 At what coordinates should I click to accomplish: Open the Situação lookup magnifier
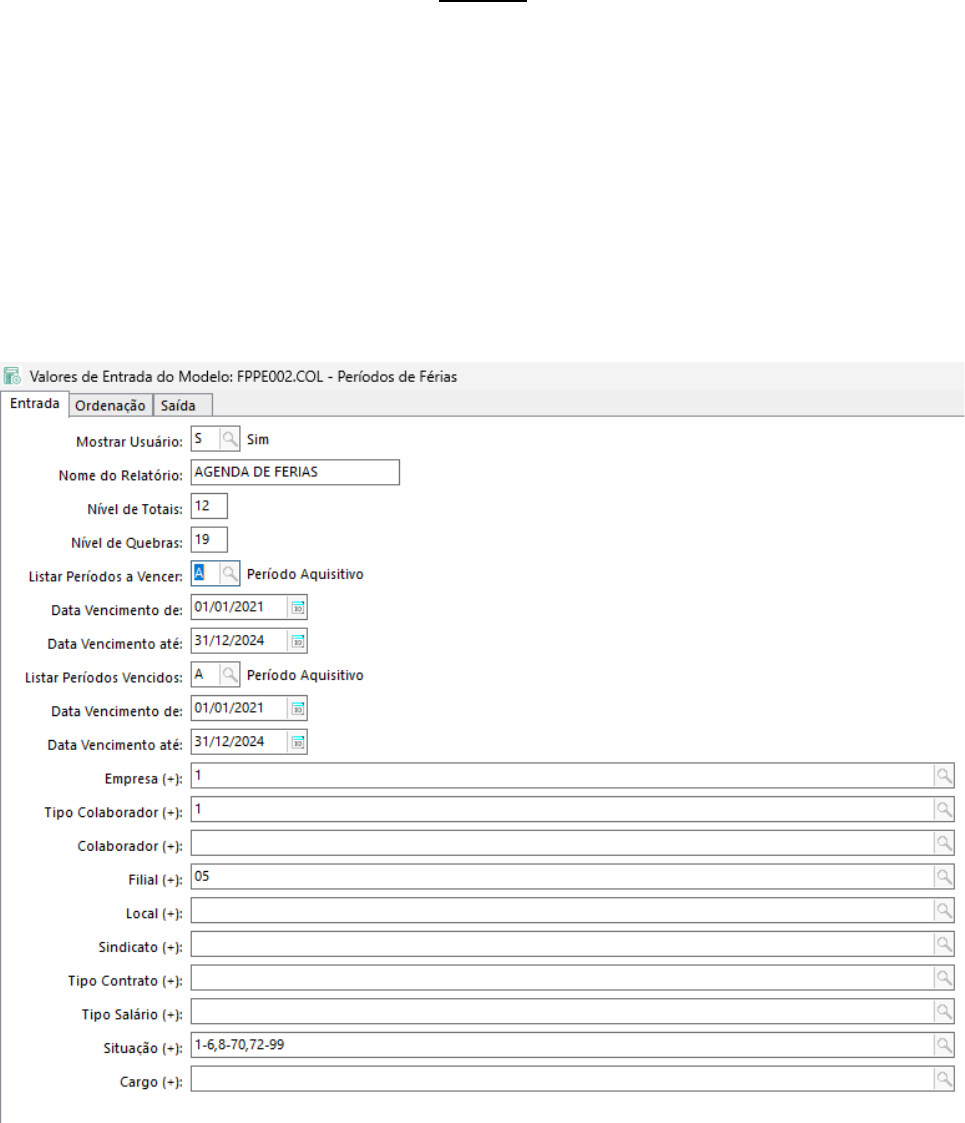(x=942, y=1045)
